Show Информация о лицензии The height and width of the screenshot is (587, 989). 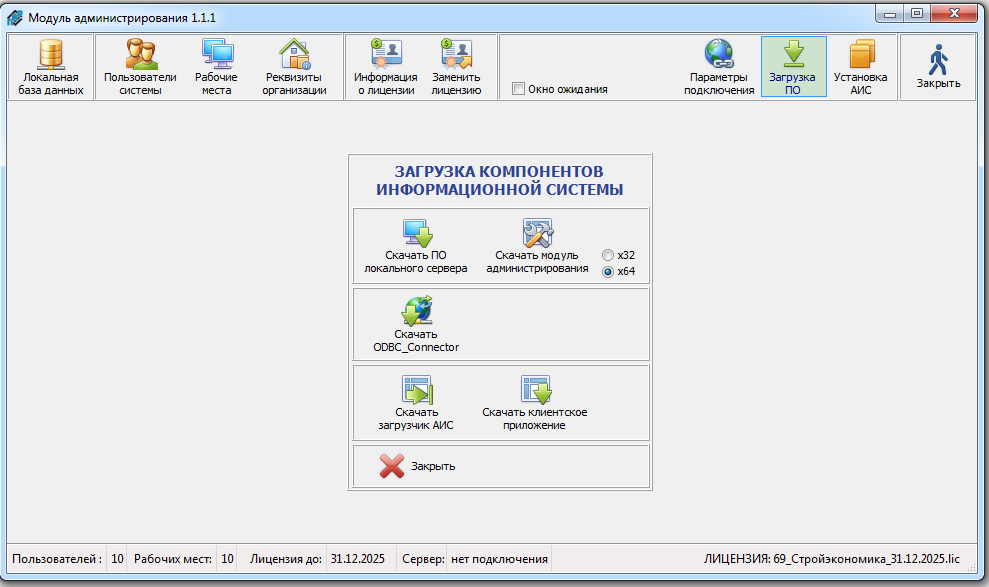[385, 67]
